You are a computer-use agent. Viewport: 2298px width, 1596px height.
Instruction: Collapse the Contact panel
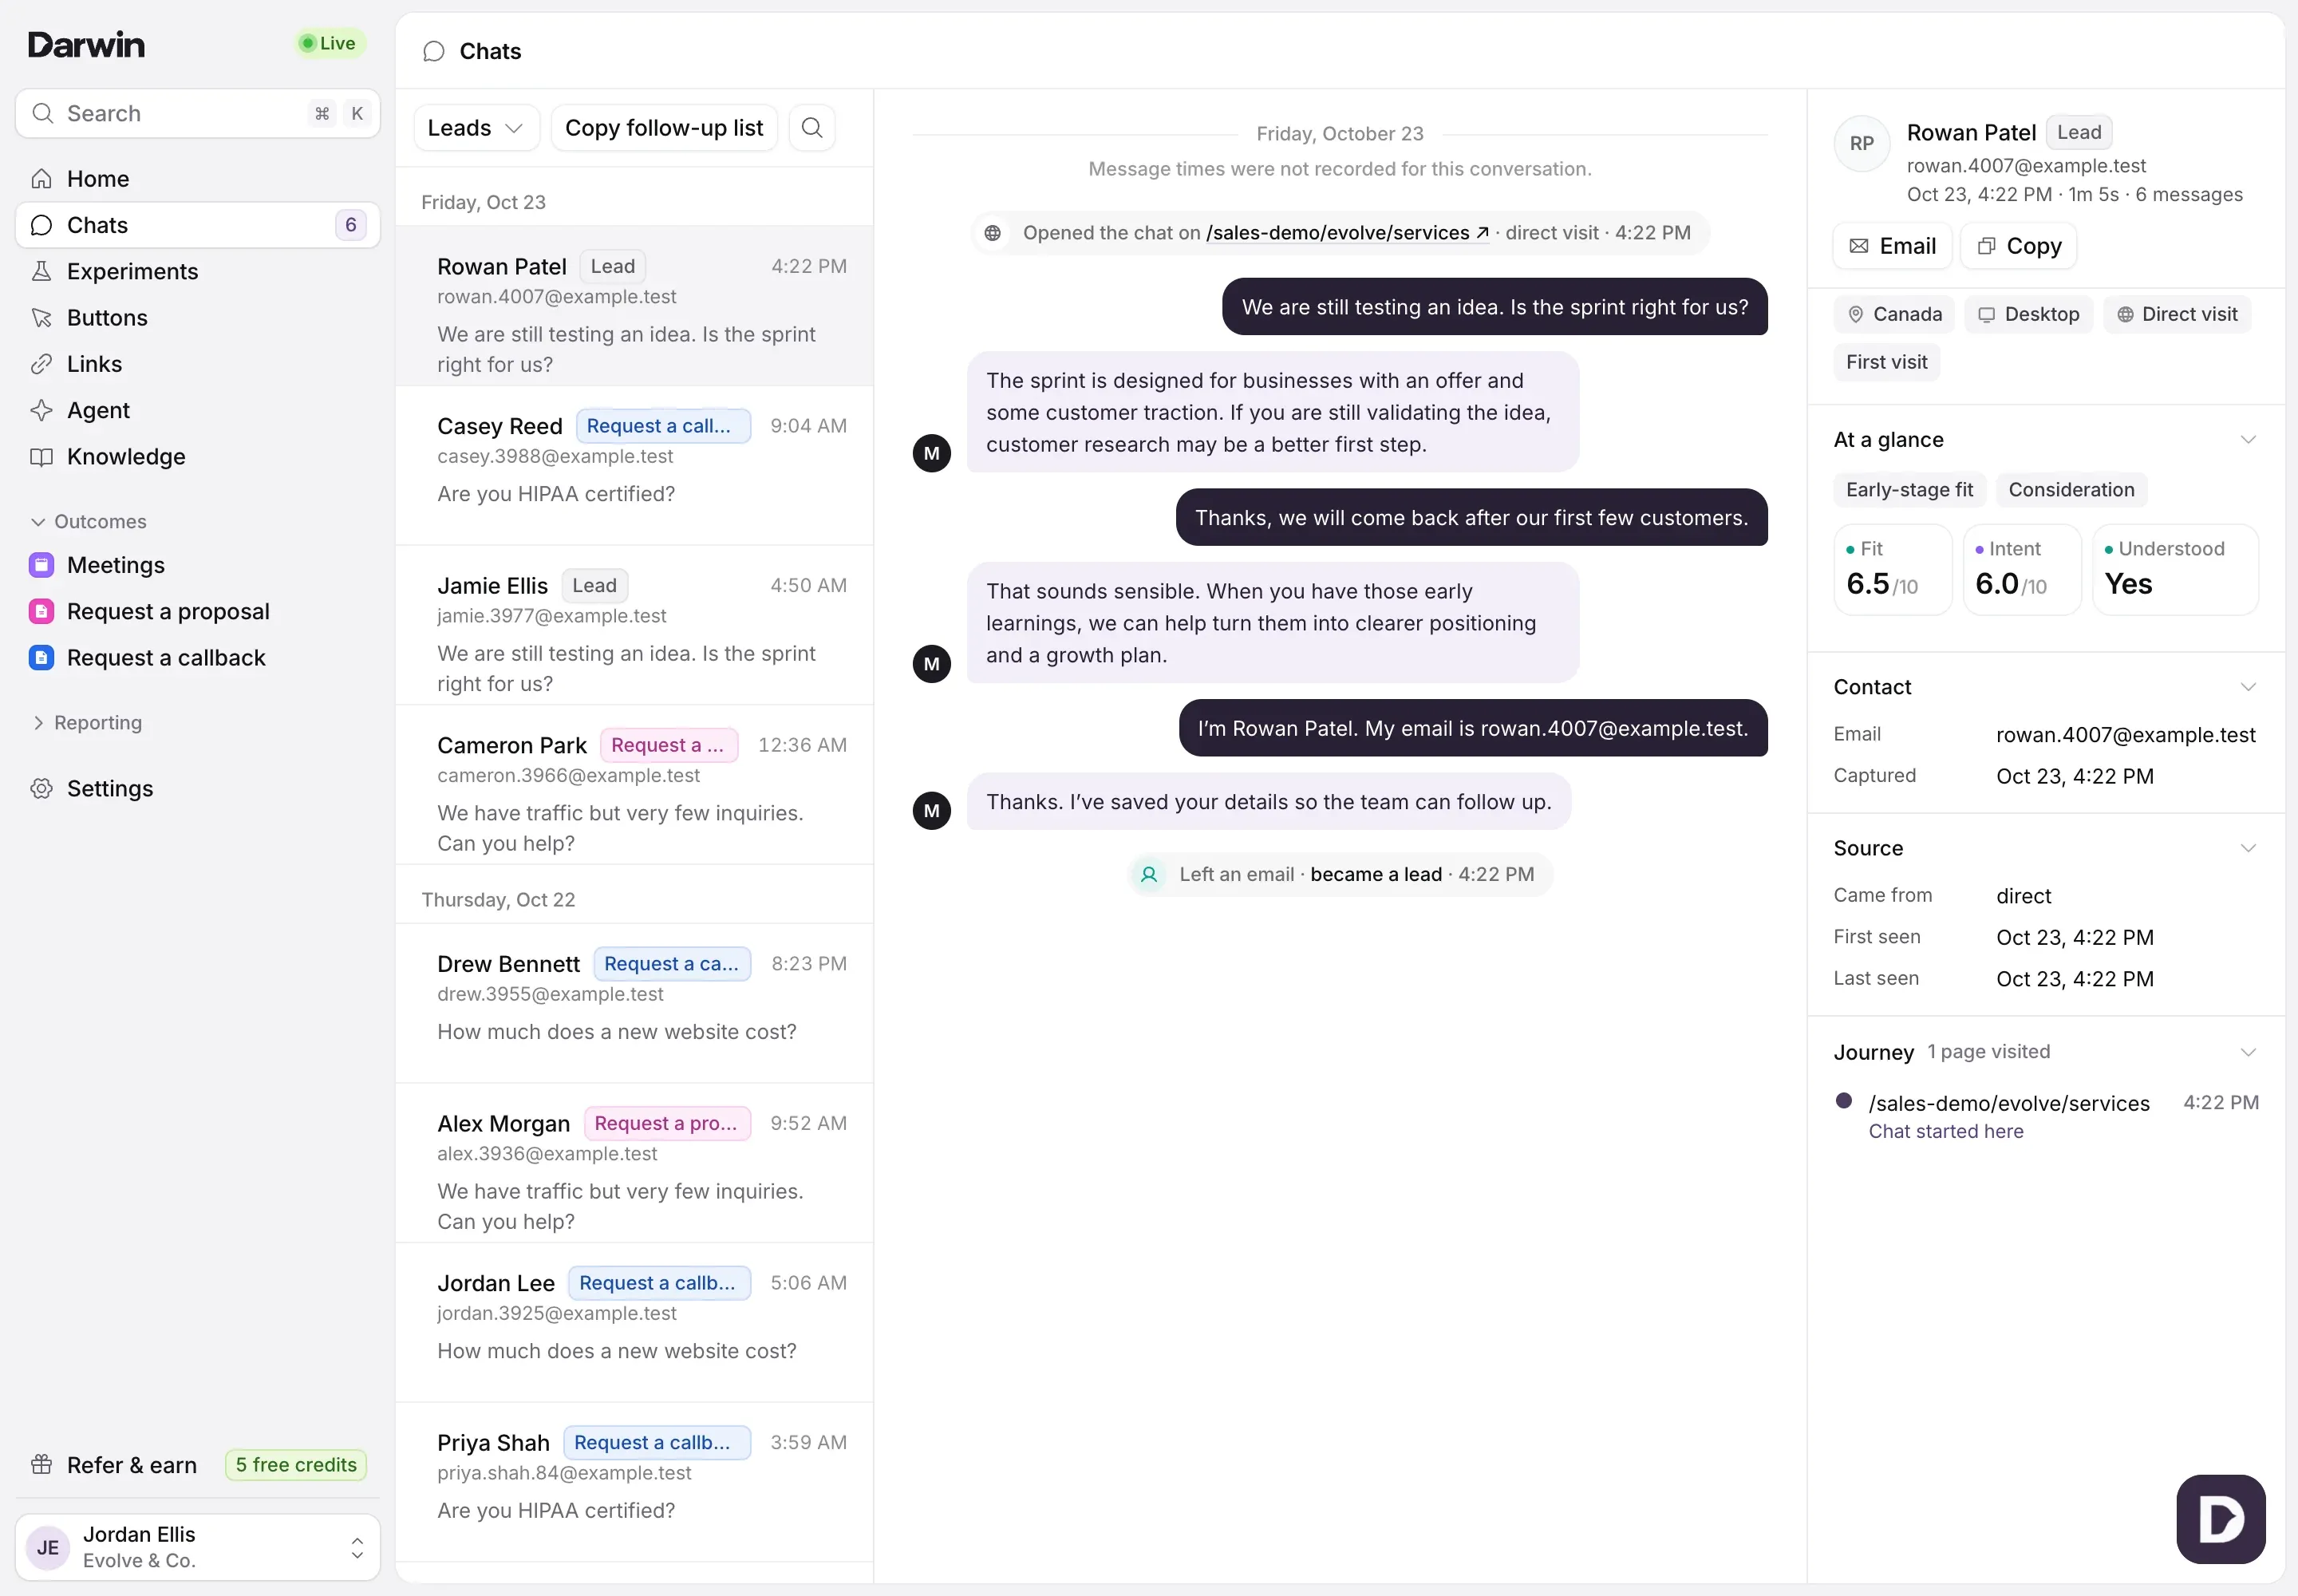click(2248, 687)
